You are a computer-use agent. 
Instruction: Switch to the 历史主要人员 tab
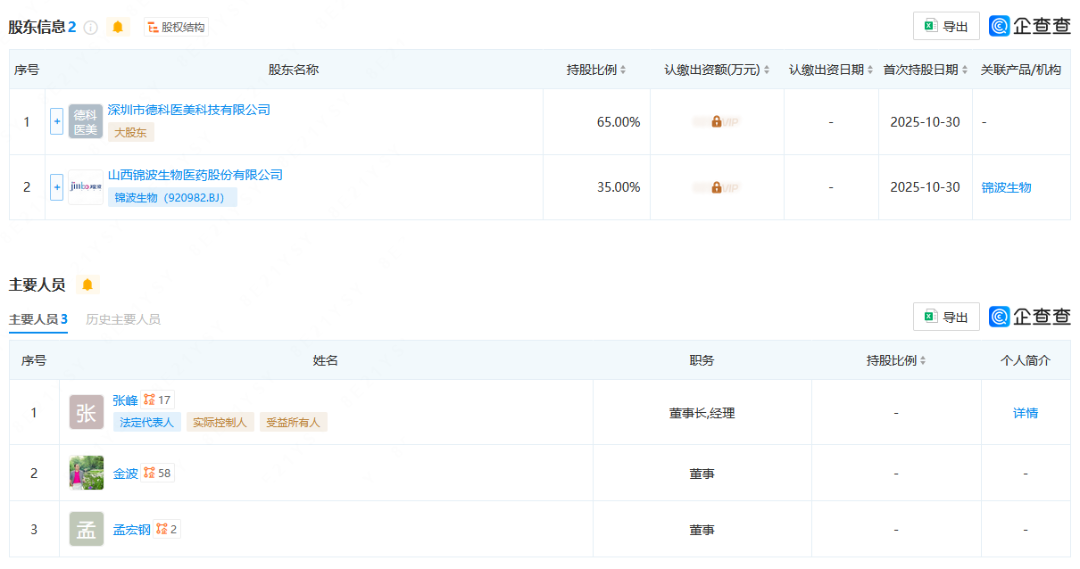(123, 319)
